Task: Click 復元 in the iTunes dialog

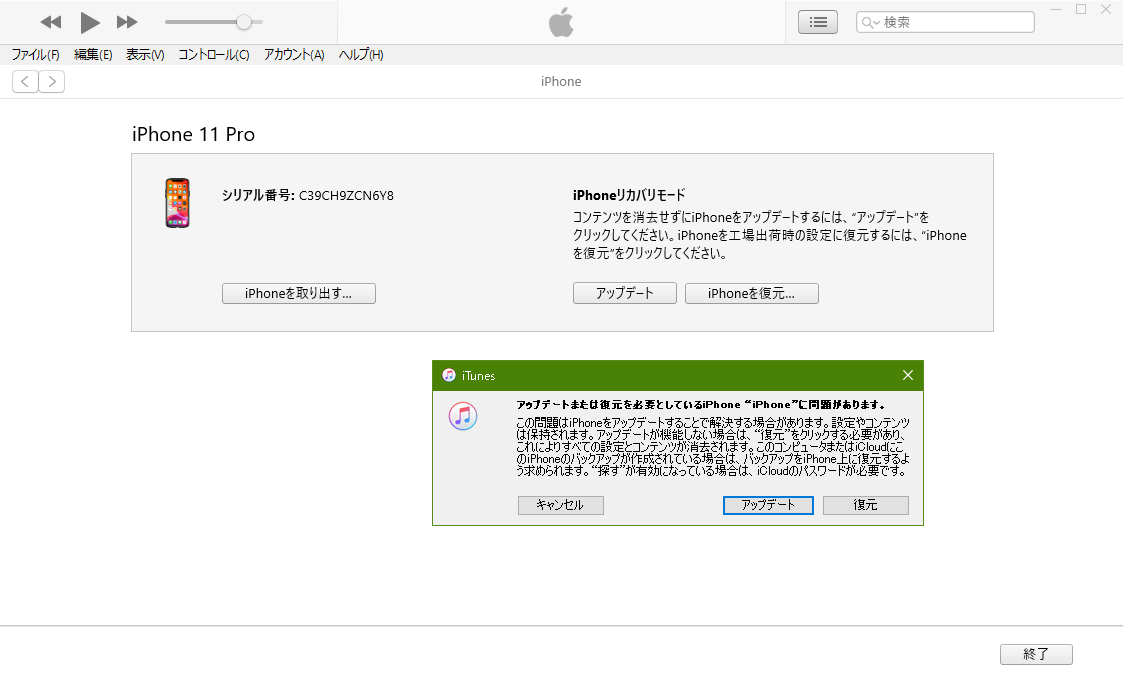Action: 865,505
